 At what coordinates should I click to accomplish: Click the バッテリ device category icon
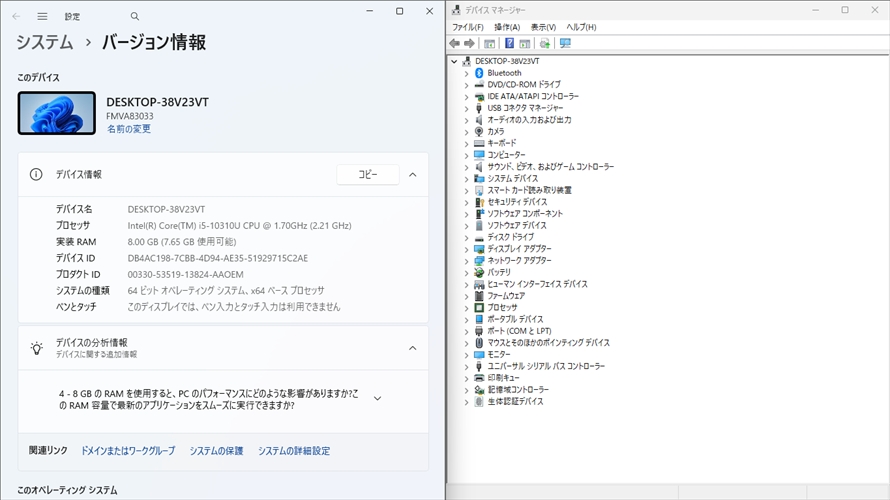pos(479,272)
